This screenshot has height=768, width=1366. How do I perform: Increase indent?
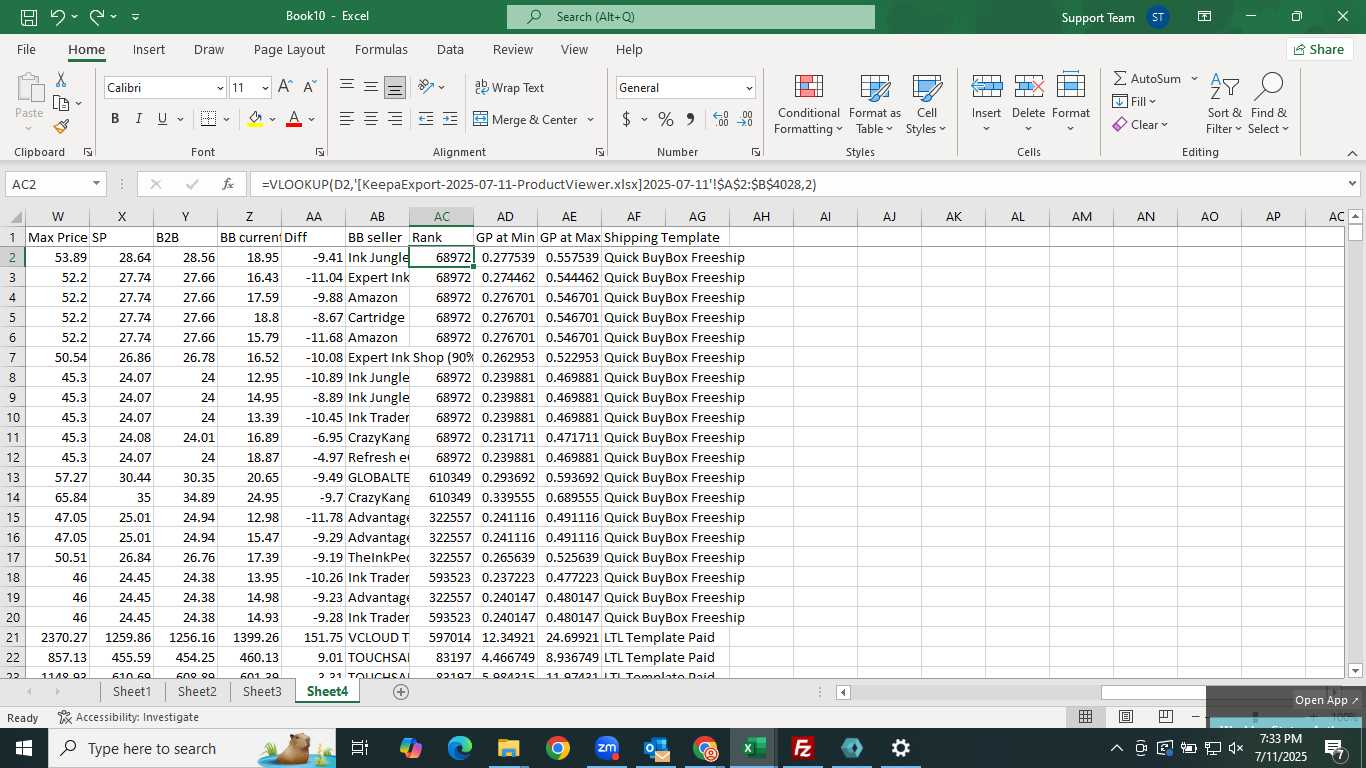coord(451,119)
